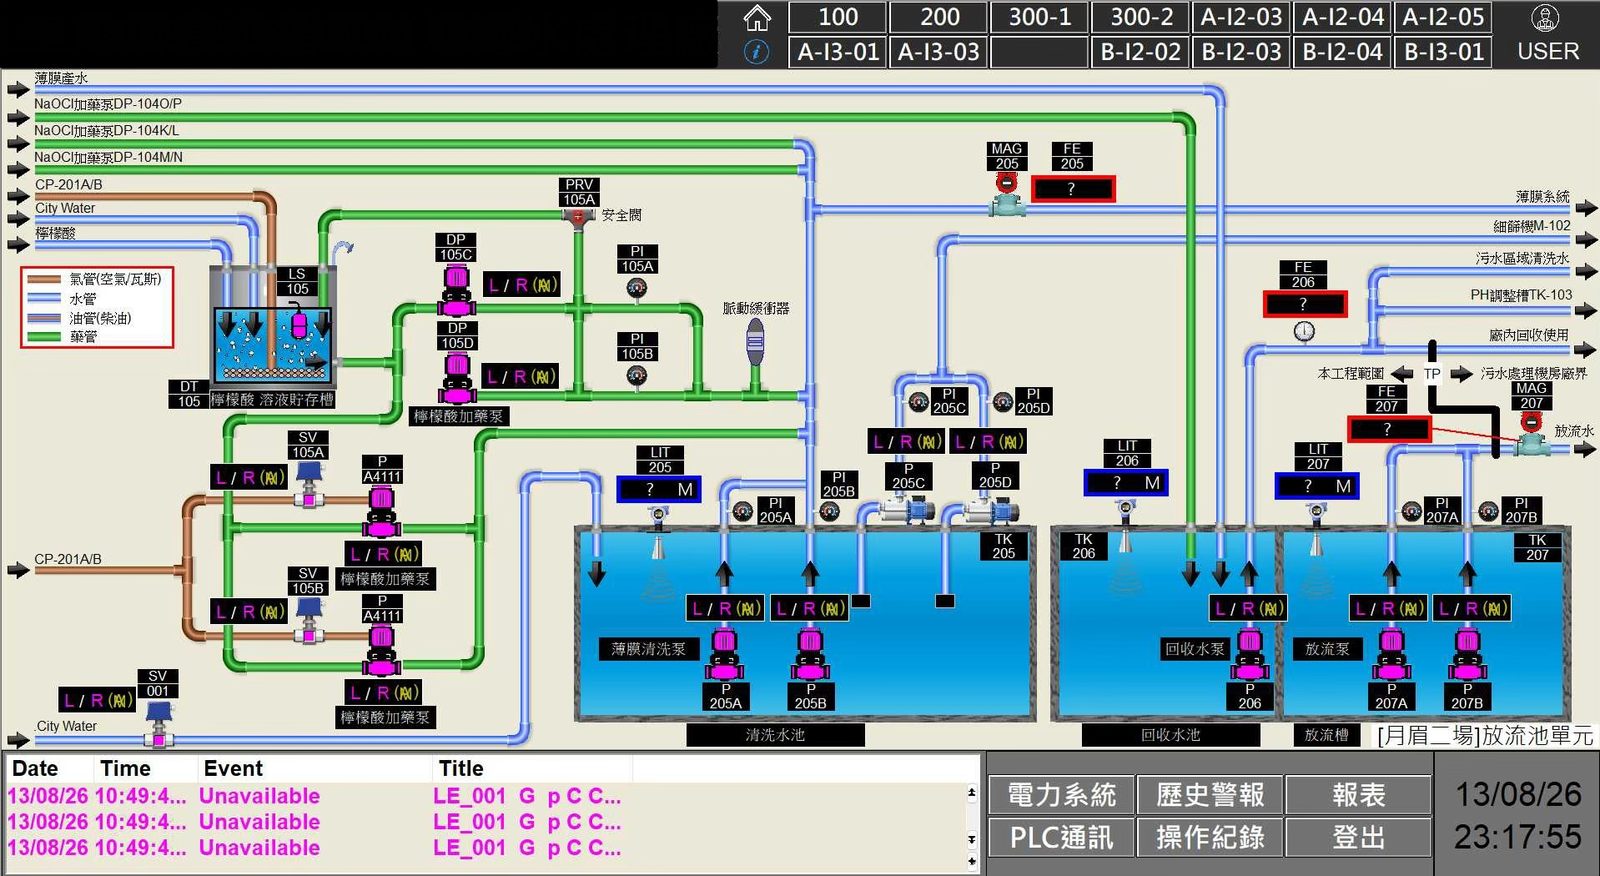Select pump P 205A in cleaning tank
Viewport: 1600px width, 876px height.
point(724,655)
